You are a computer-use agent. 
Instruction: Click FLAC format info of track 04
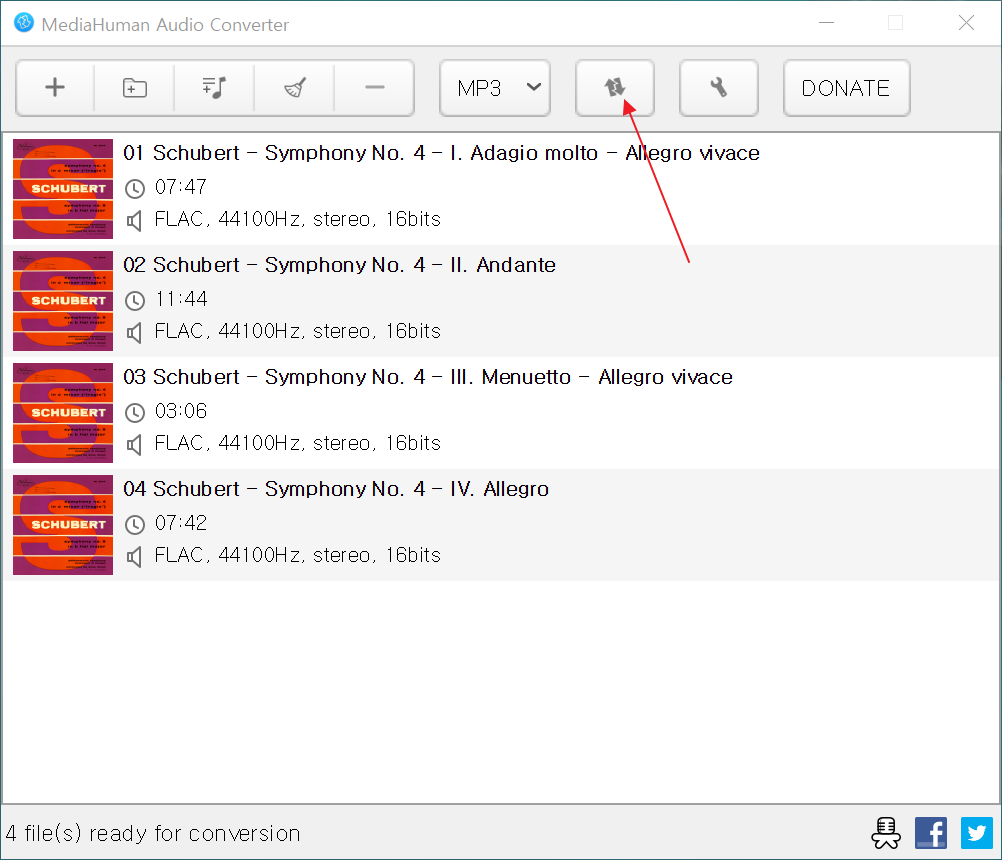click(x=298, y=555)
